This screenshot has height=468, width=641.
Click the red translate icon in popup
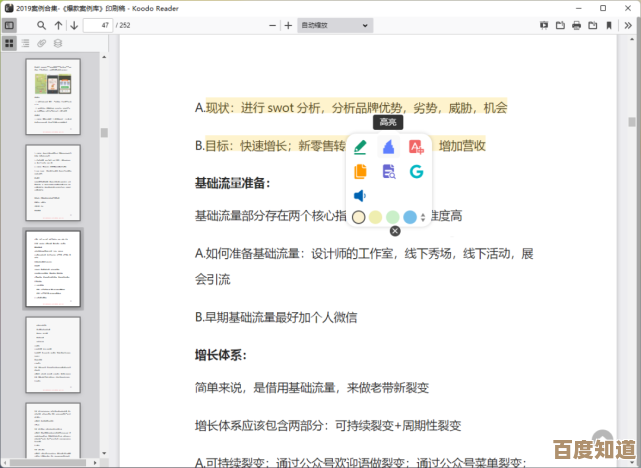coord(416,147)
